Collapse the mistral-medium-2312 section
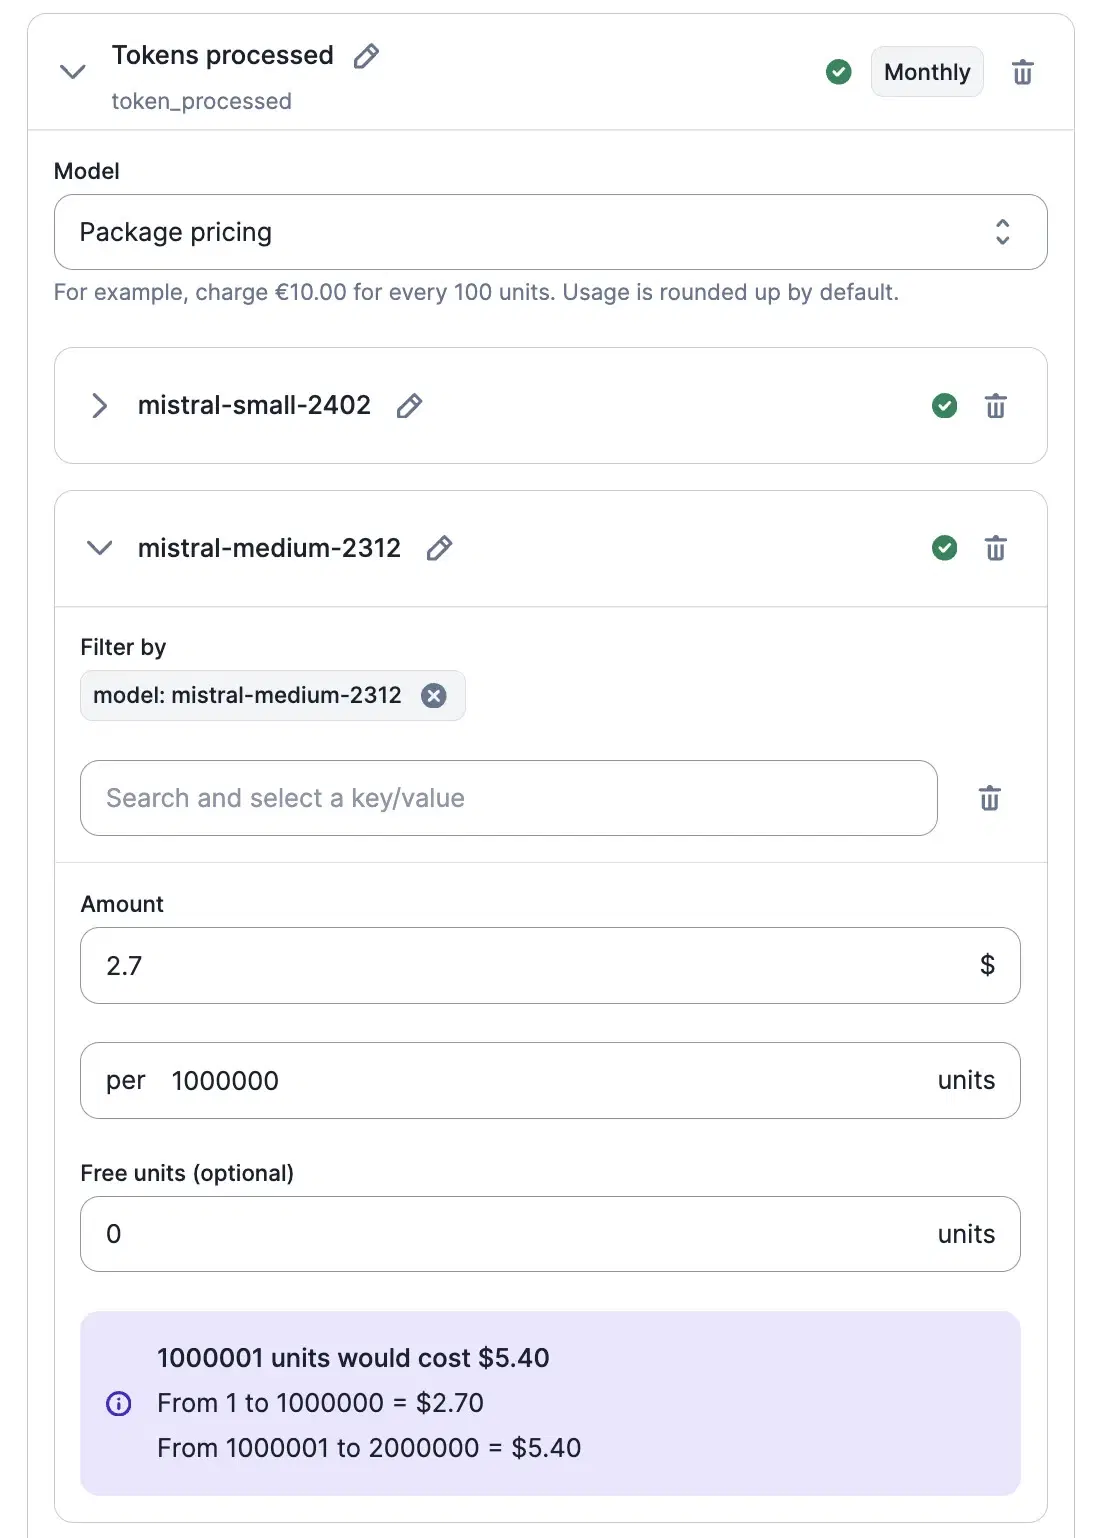Screen dimensions: 1098x1538 pyautogui.click(x=99, y=548)
